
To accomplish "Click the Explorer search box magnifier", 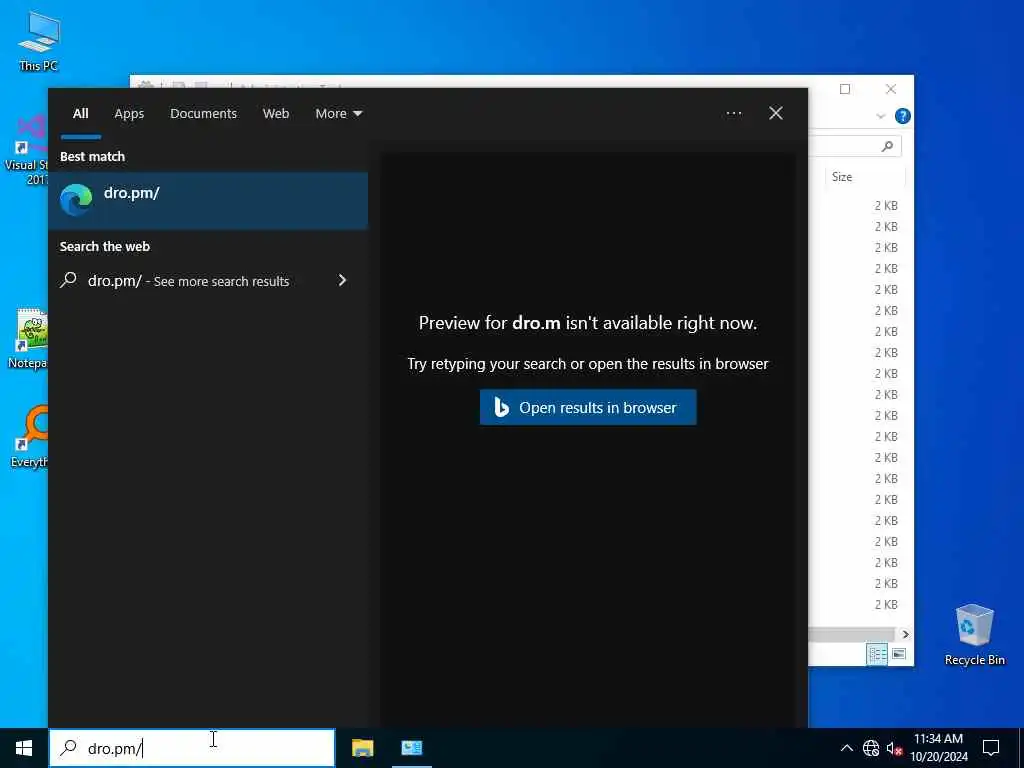I will [x=887, y=146].
